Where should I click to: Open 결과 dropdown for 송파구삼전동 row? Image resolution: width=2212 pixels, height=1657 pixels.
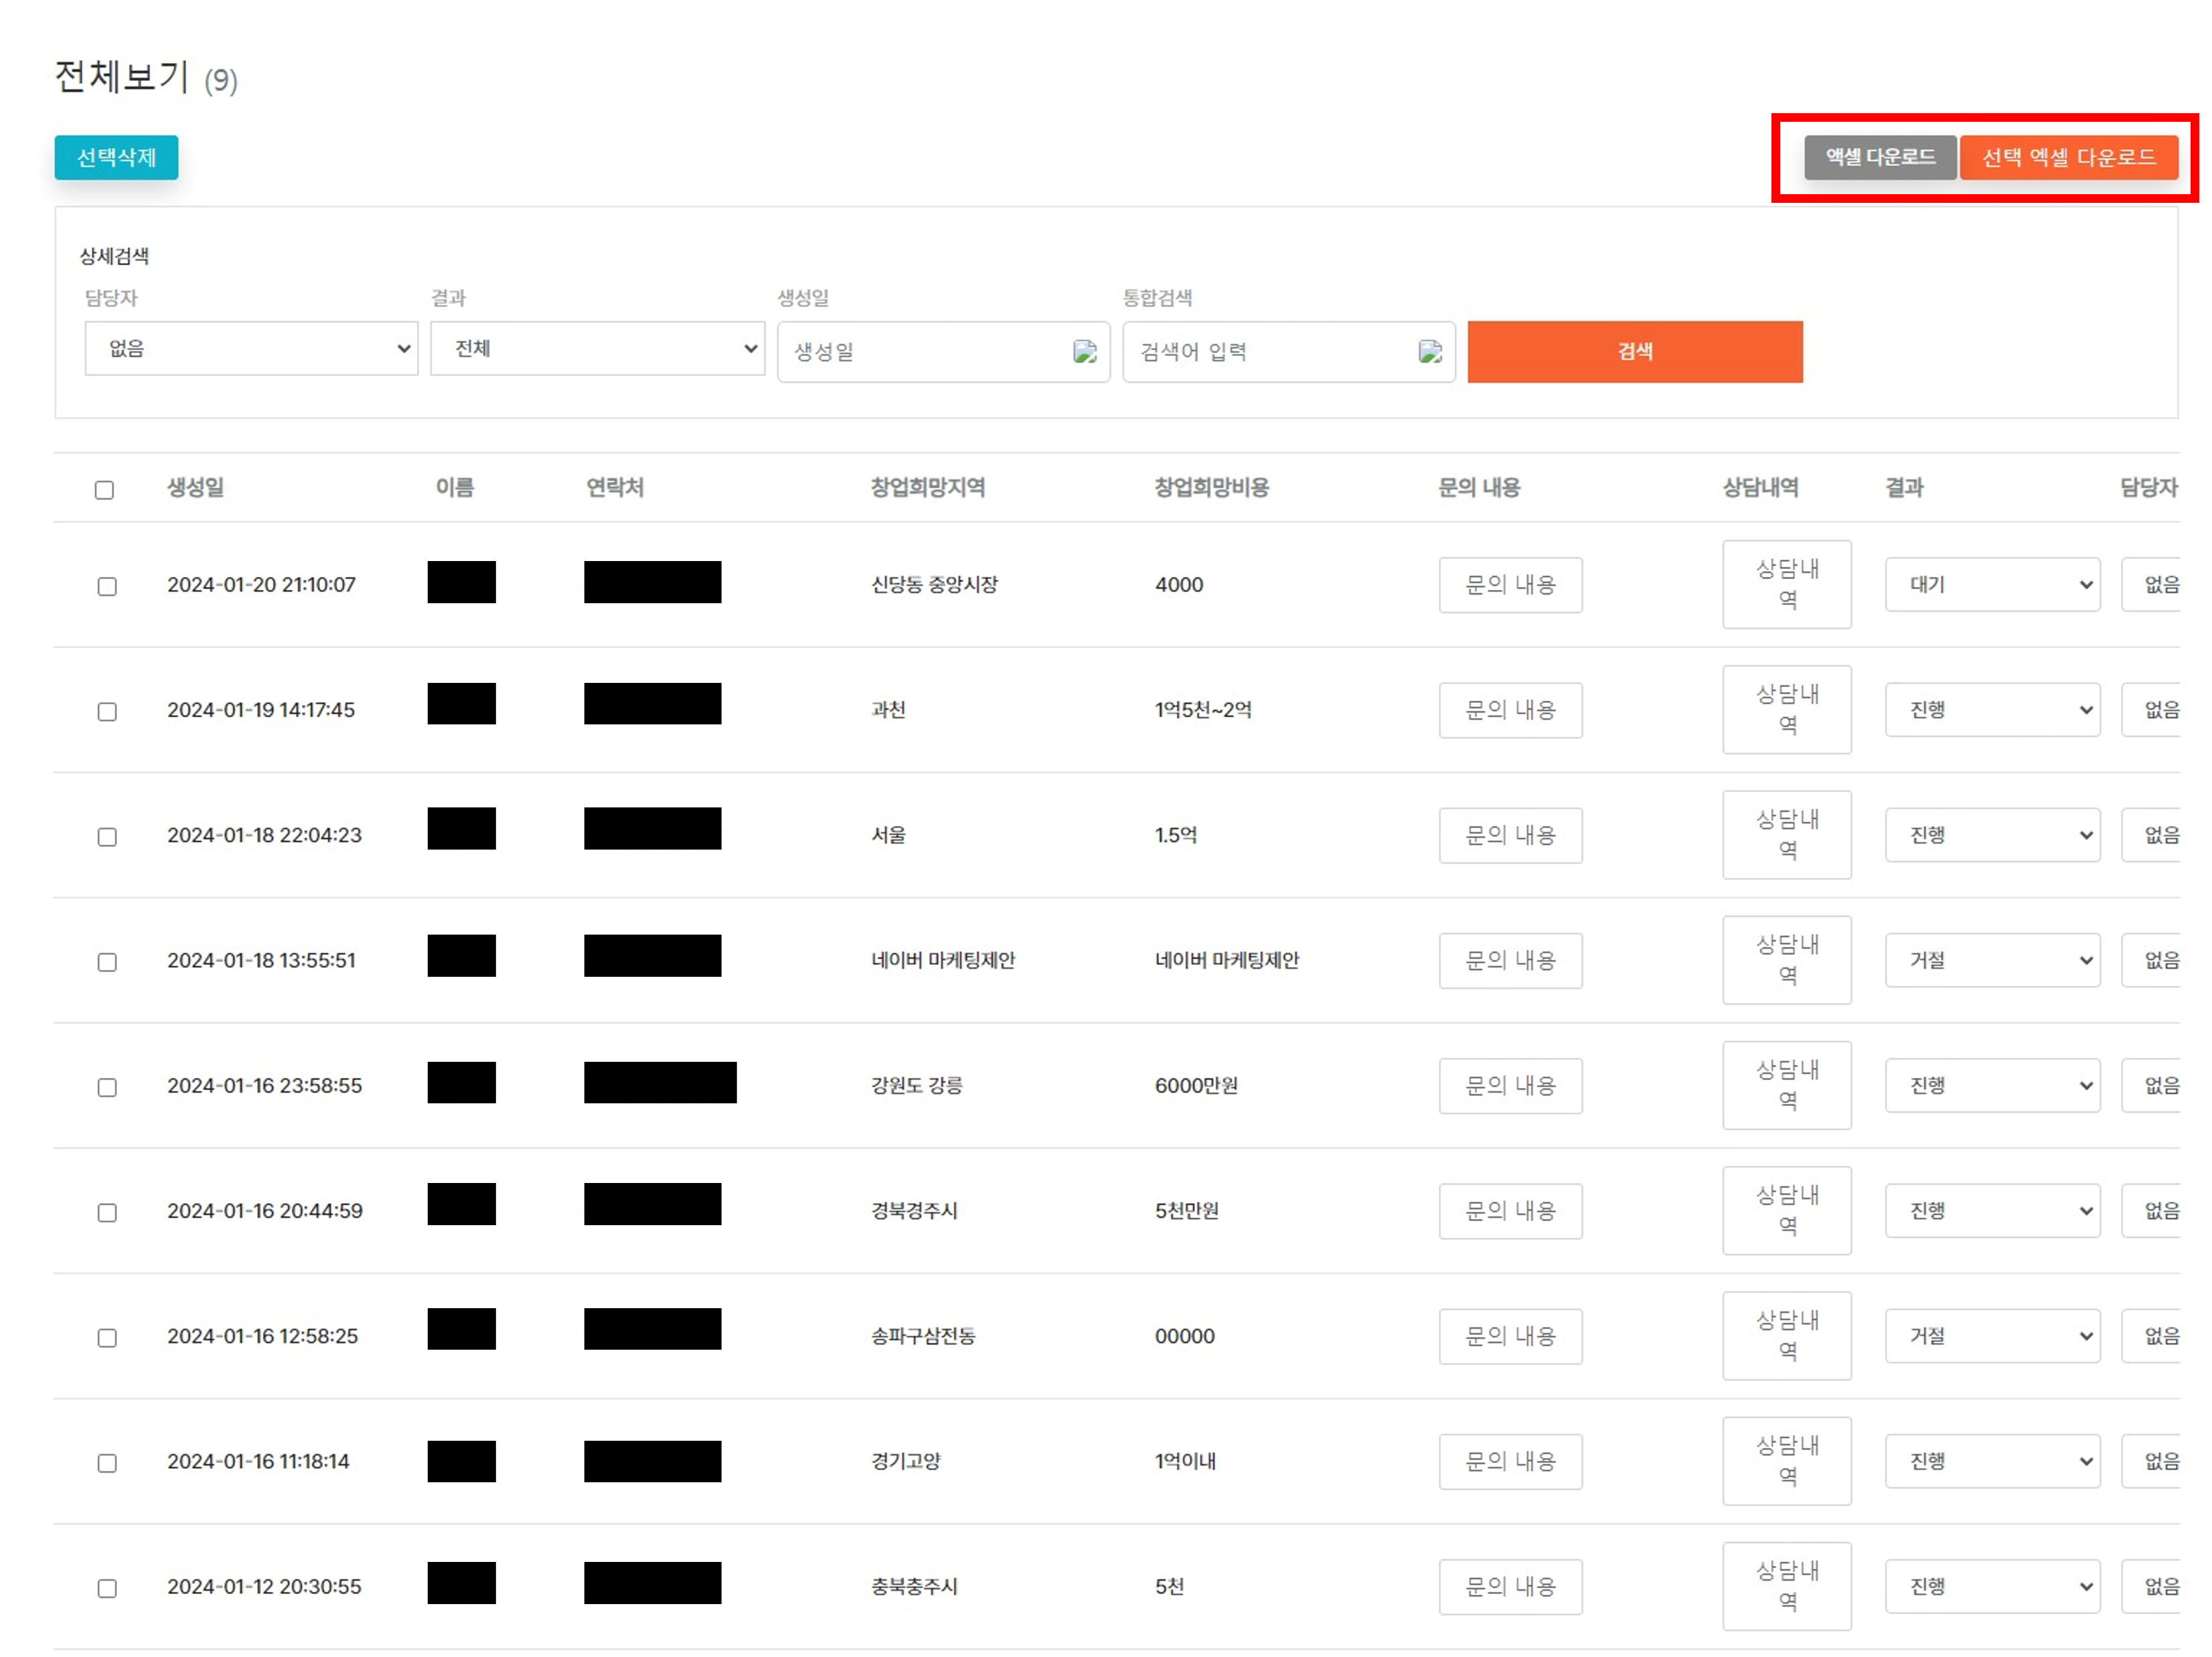pyautogui.click(x=1992, y=1335)
